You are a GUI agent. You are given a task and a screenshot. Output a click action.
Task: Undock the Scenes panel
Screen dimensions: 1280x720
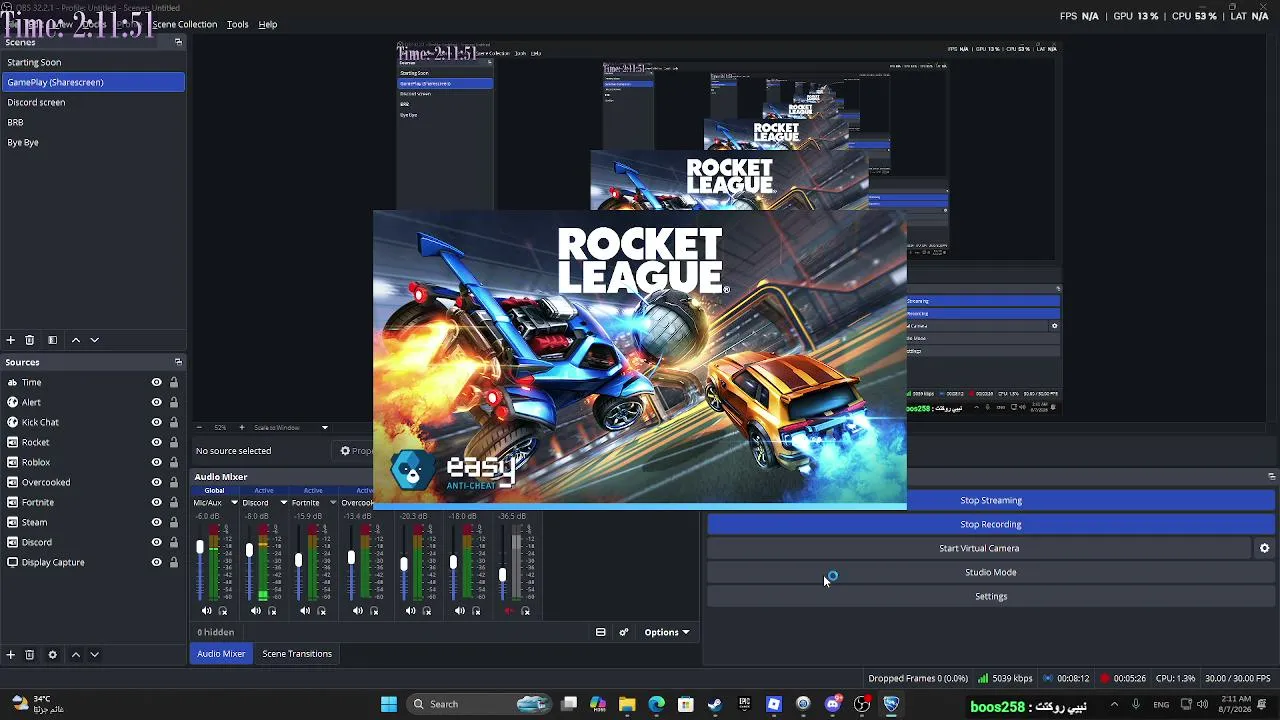click(178, 42)
